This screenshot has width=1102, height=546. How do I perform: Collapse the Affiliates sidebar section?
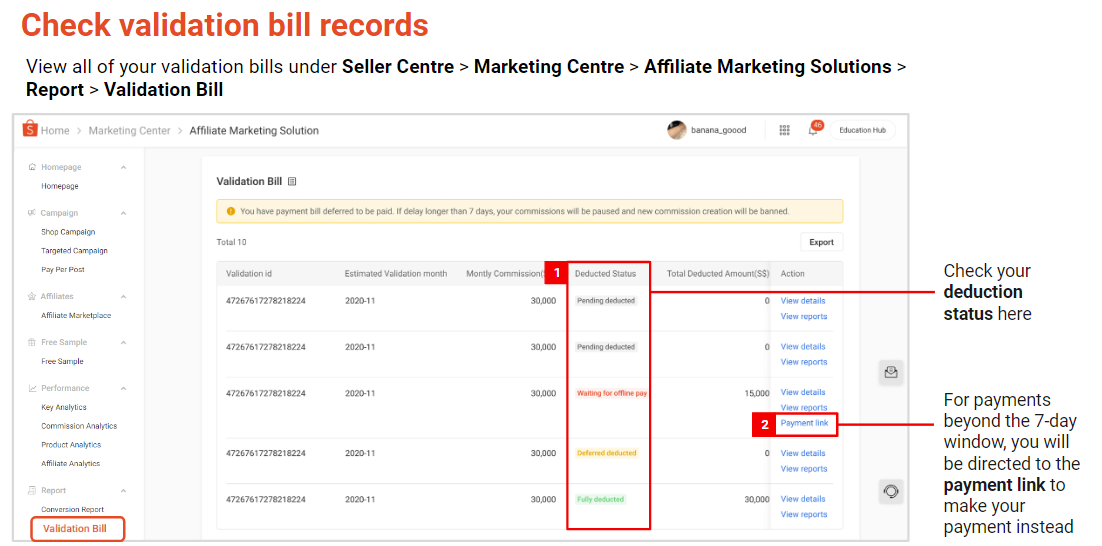[123, 297]
